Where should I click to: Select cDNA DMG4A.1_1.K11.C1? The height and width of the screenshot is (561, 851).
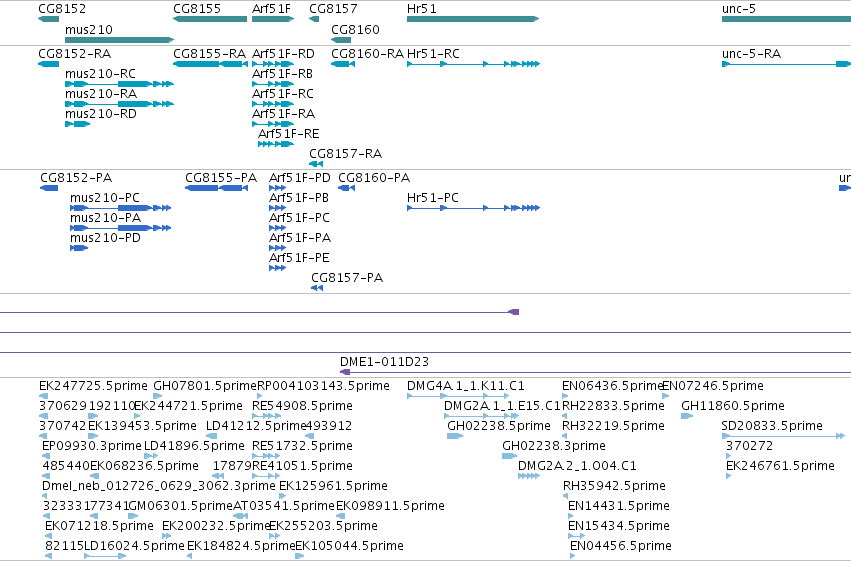[466, 386]
